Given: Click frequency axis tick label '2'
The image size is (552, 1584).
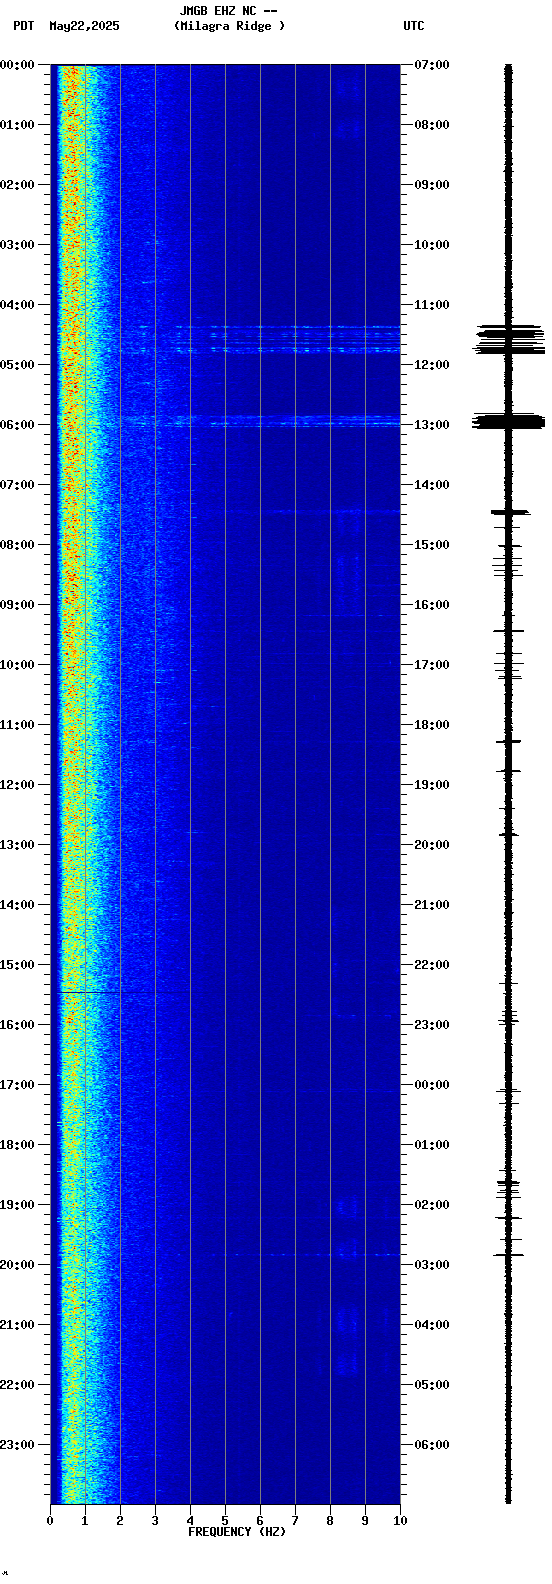Looking at the screenshot, I should point(120,1521).
